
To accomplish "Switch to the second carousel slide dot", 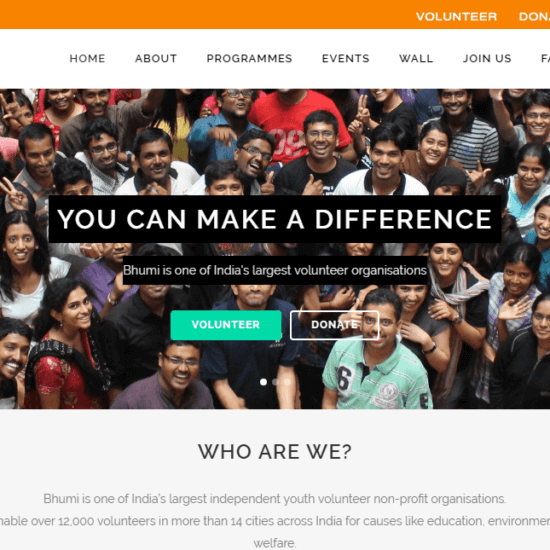I will 275,382.
